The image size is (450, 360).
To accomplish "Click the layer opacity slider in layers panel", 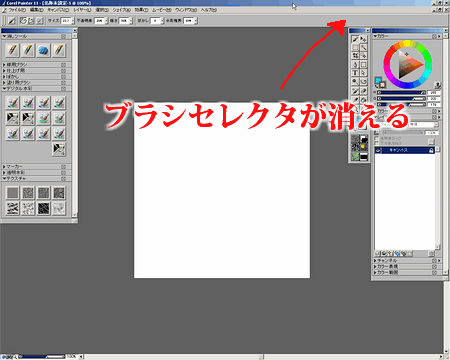I will 403,133.
